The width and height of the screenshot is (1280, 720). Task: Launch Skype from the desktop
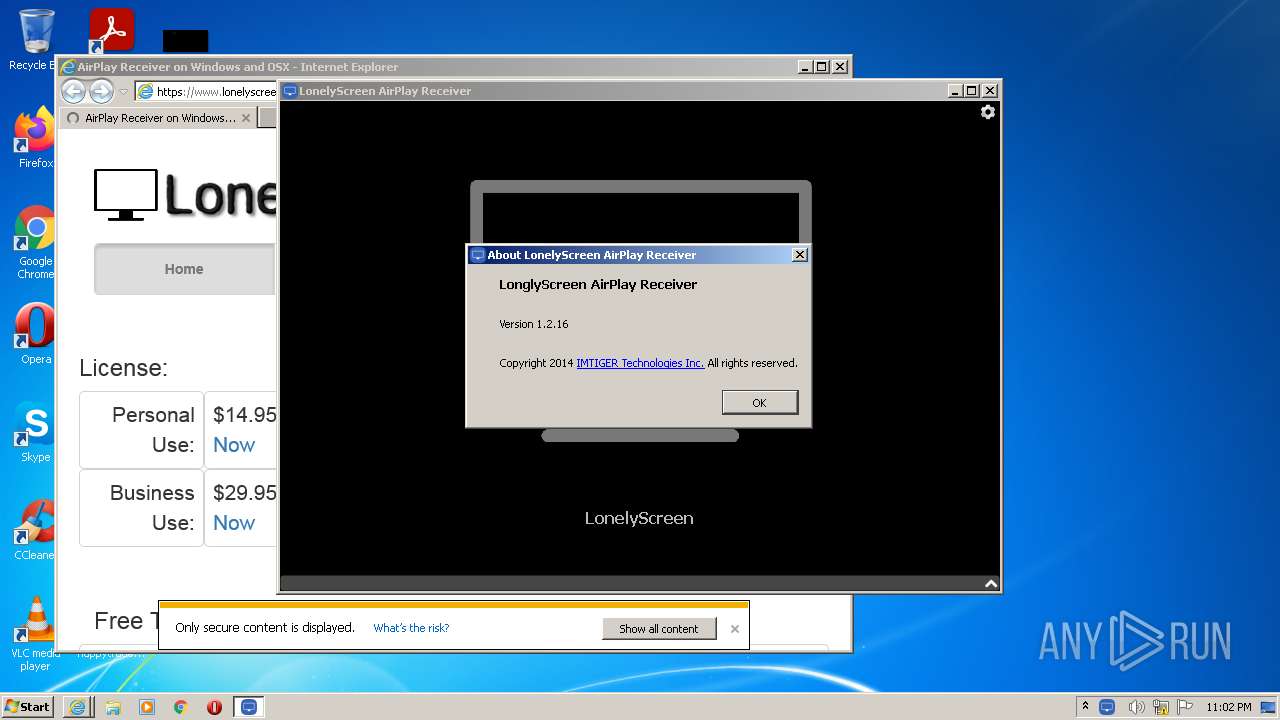tap(35, 432)
